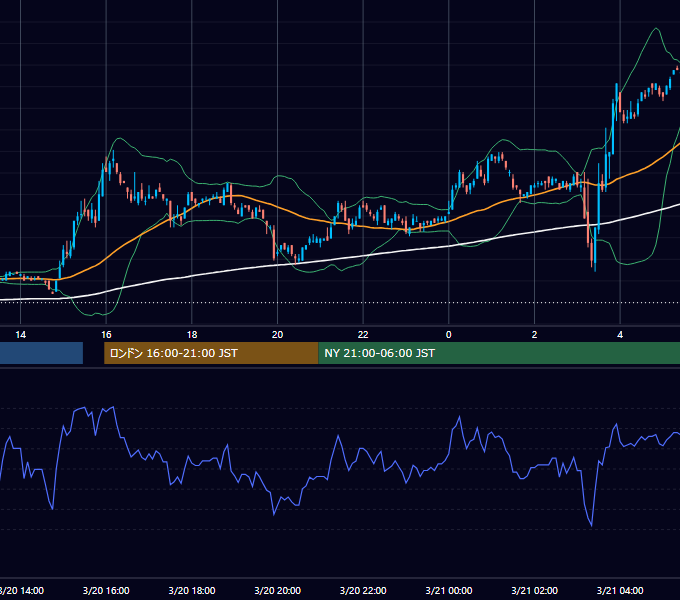This screenshot has height=600, width=680.
Task: Click the 3/20 20:00 time label
Action: point(278,590)
